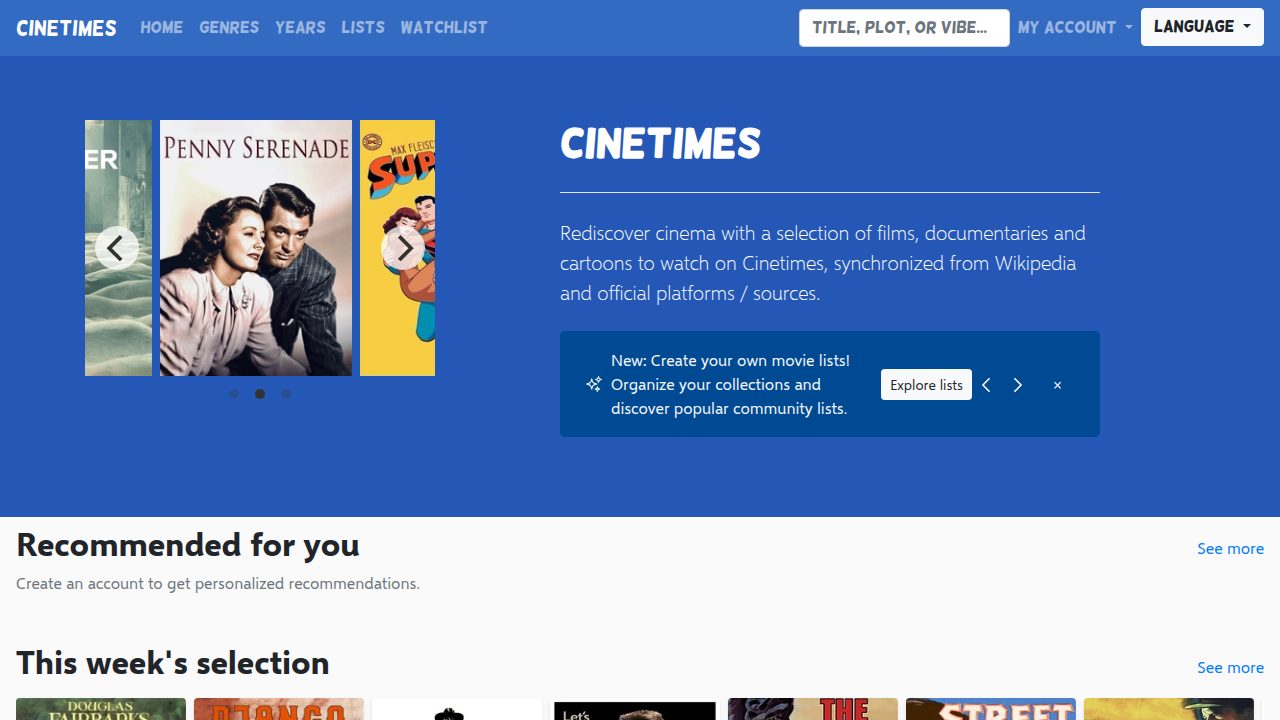Click the account creation recommendation text
This screenshot has height=720, width=1280.
pyautogui.click(x=218, y=583)
